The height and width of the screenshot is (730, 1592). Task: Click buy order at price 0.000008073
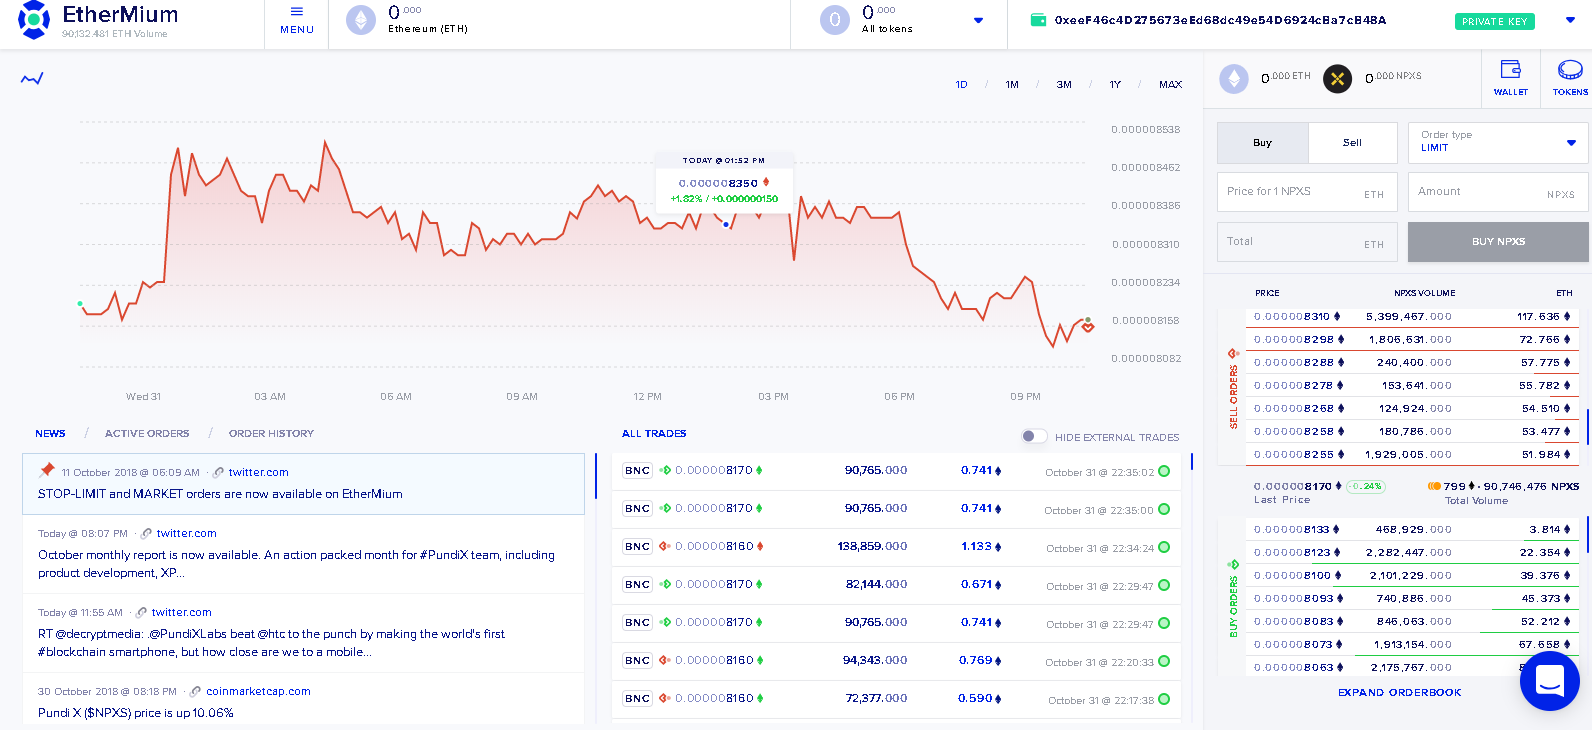[x=1413, y=644]
